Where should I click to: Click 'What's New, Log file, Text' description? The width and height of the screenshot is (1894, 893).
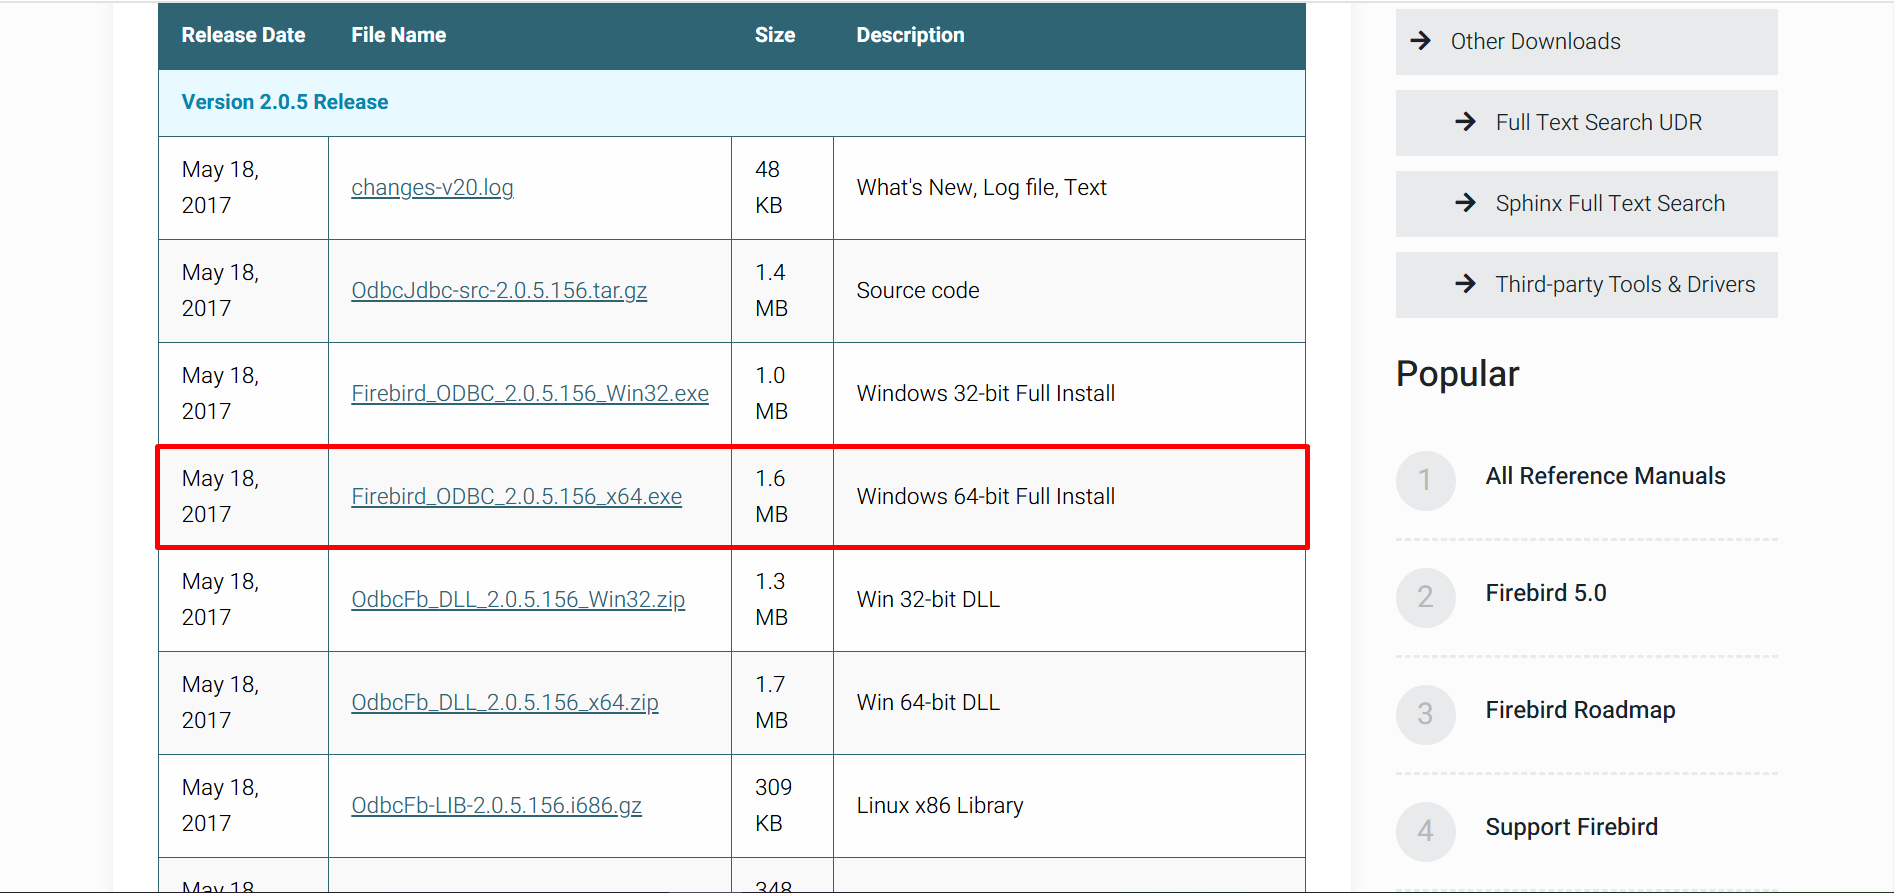(x=981, y=188)
